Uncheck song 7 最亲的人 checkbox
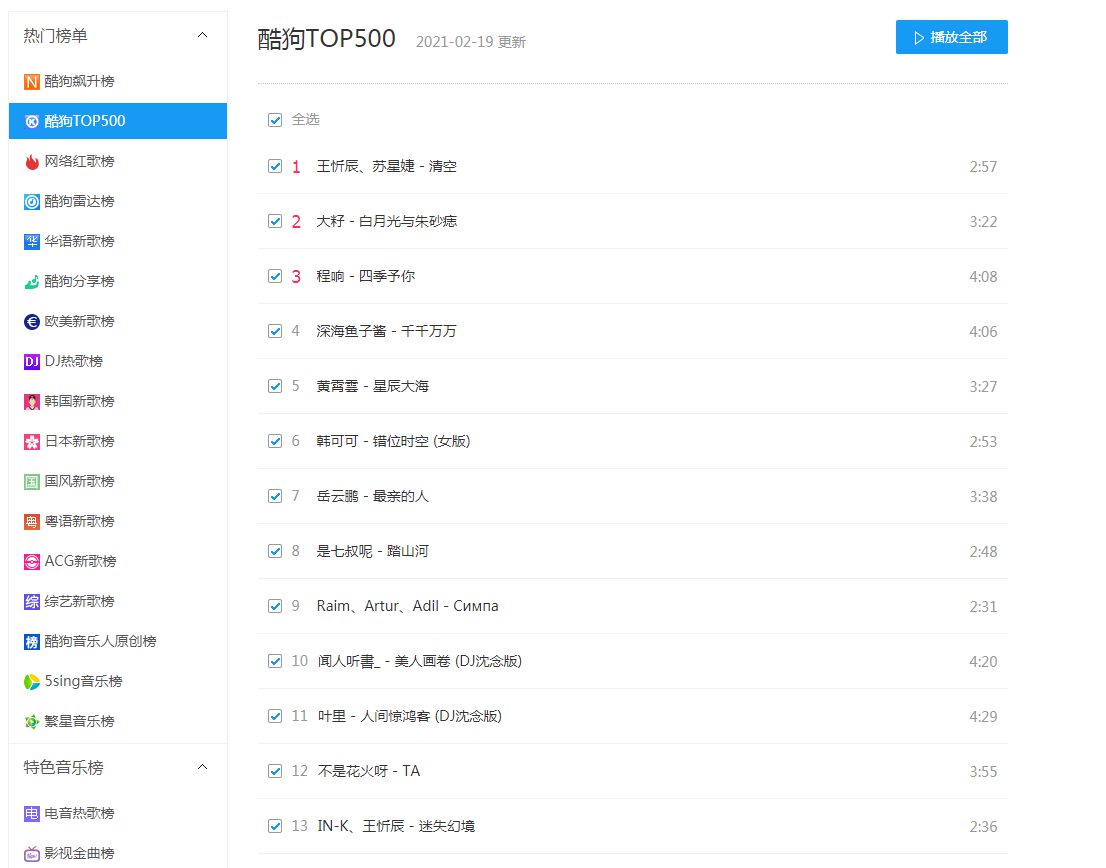 click(275, 496)
